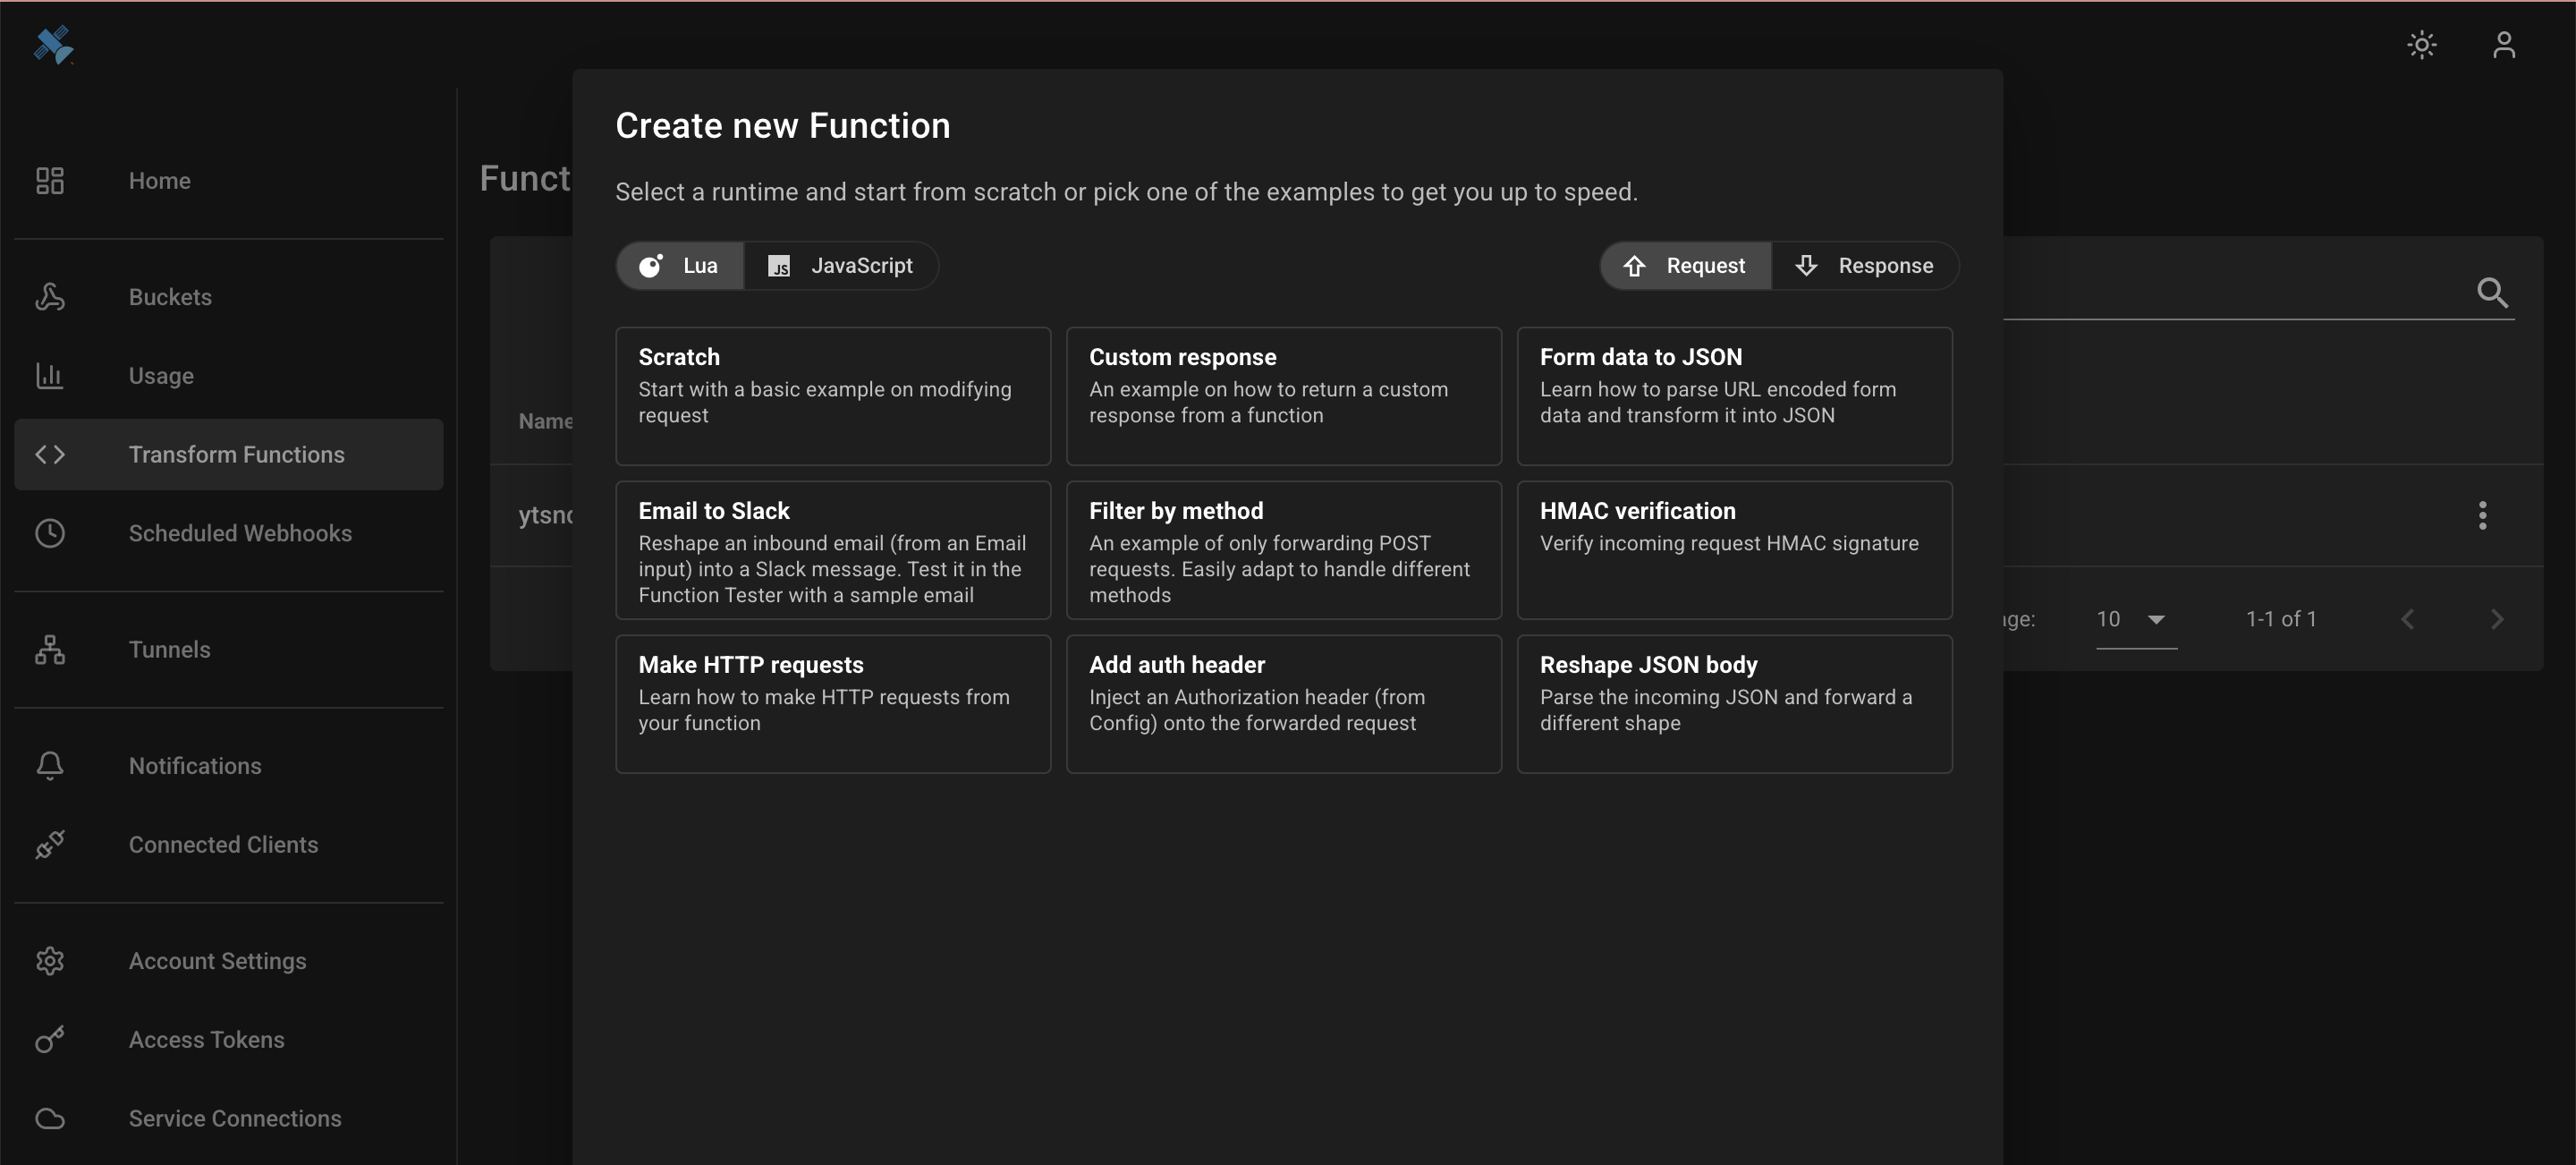2576x1165 pixels.
Task: Choose the Reshape JSON body template
Action: tap(1734, 704)
